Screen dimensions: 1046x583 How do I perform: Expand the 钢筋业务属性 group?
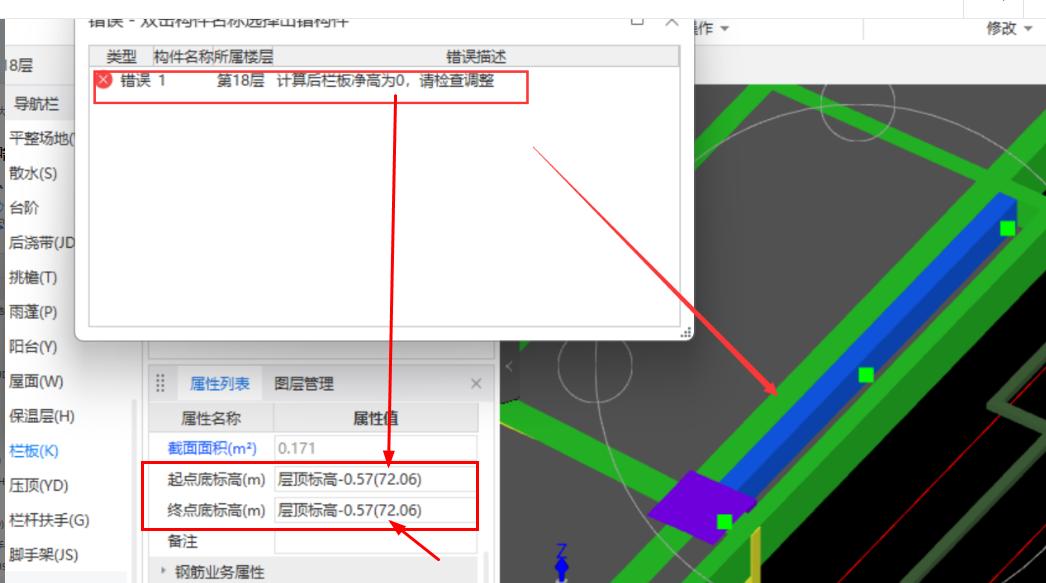(x=163, y=571)
